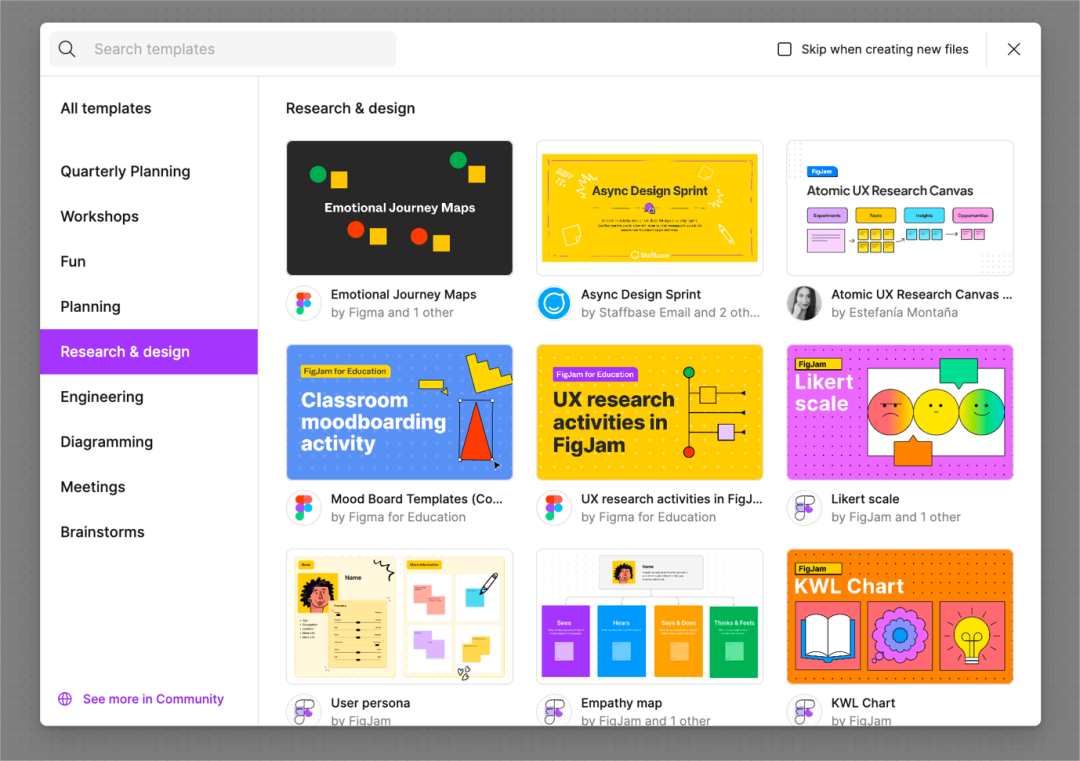The height and width of the screenshot is (761, 1080).
Task: Open Emotional Journey Maps template thumbnail
Action: (x=399, y=208)
